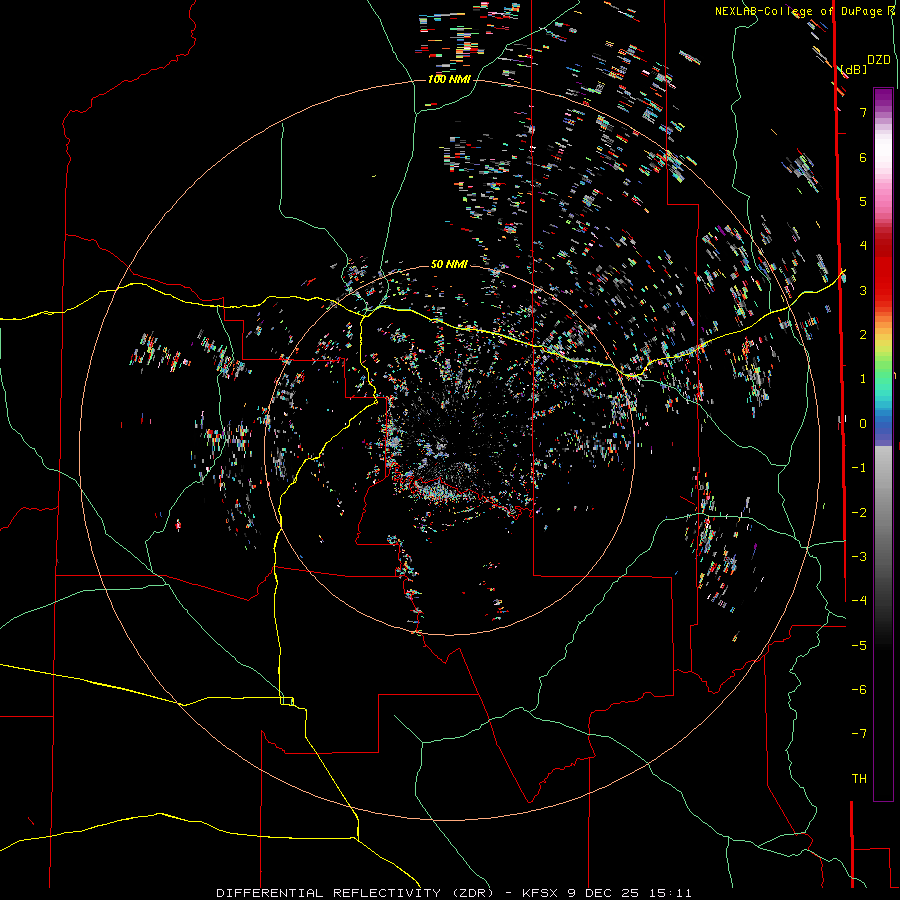Select the DZD product label
The width and height of the screenshot is (900, 900).
click(x=879, y=60)
